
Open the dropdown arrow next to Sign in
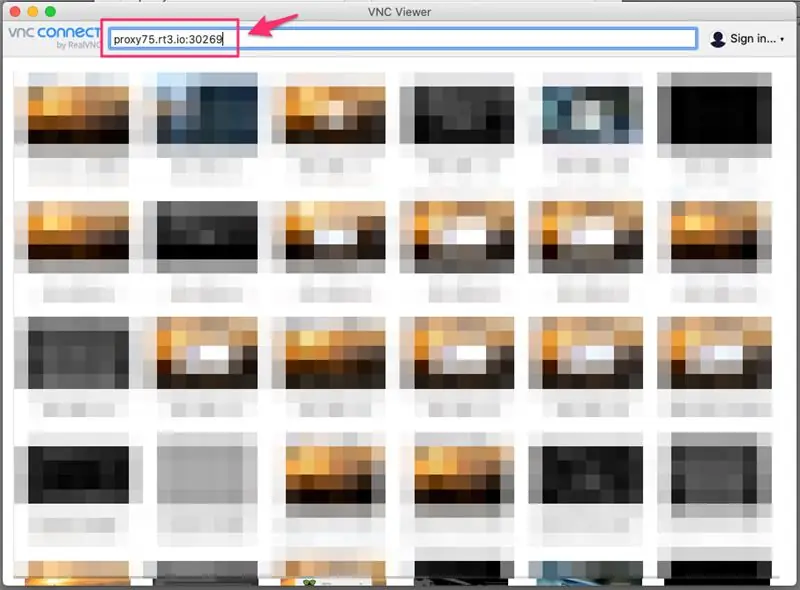tap(782, 39)
